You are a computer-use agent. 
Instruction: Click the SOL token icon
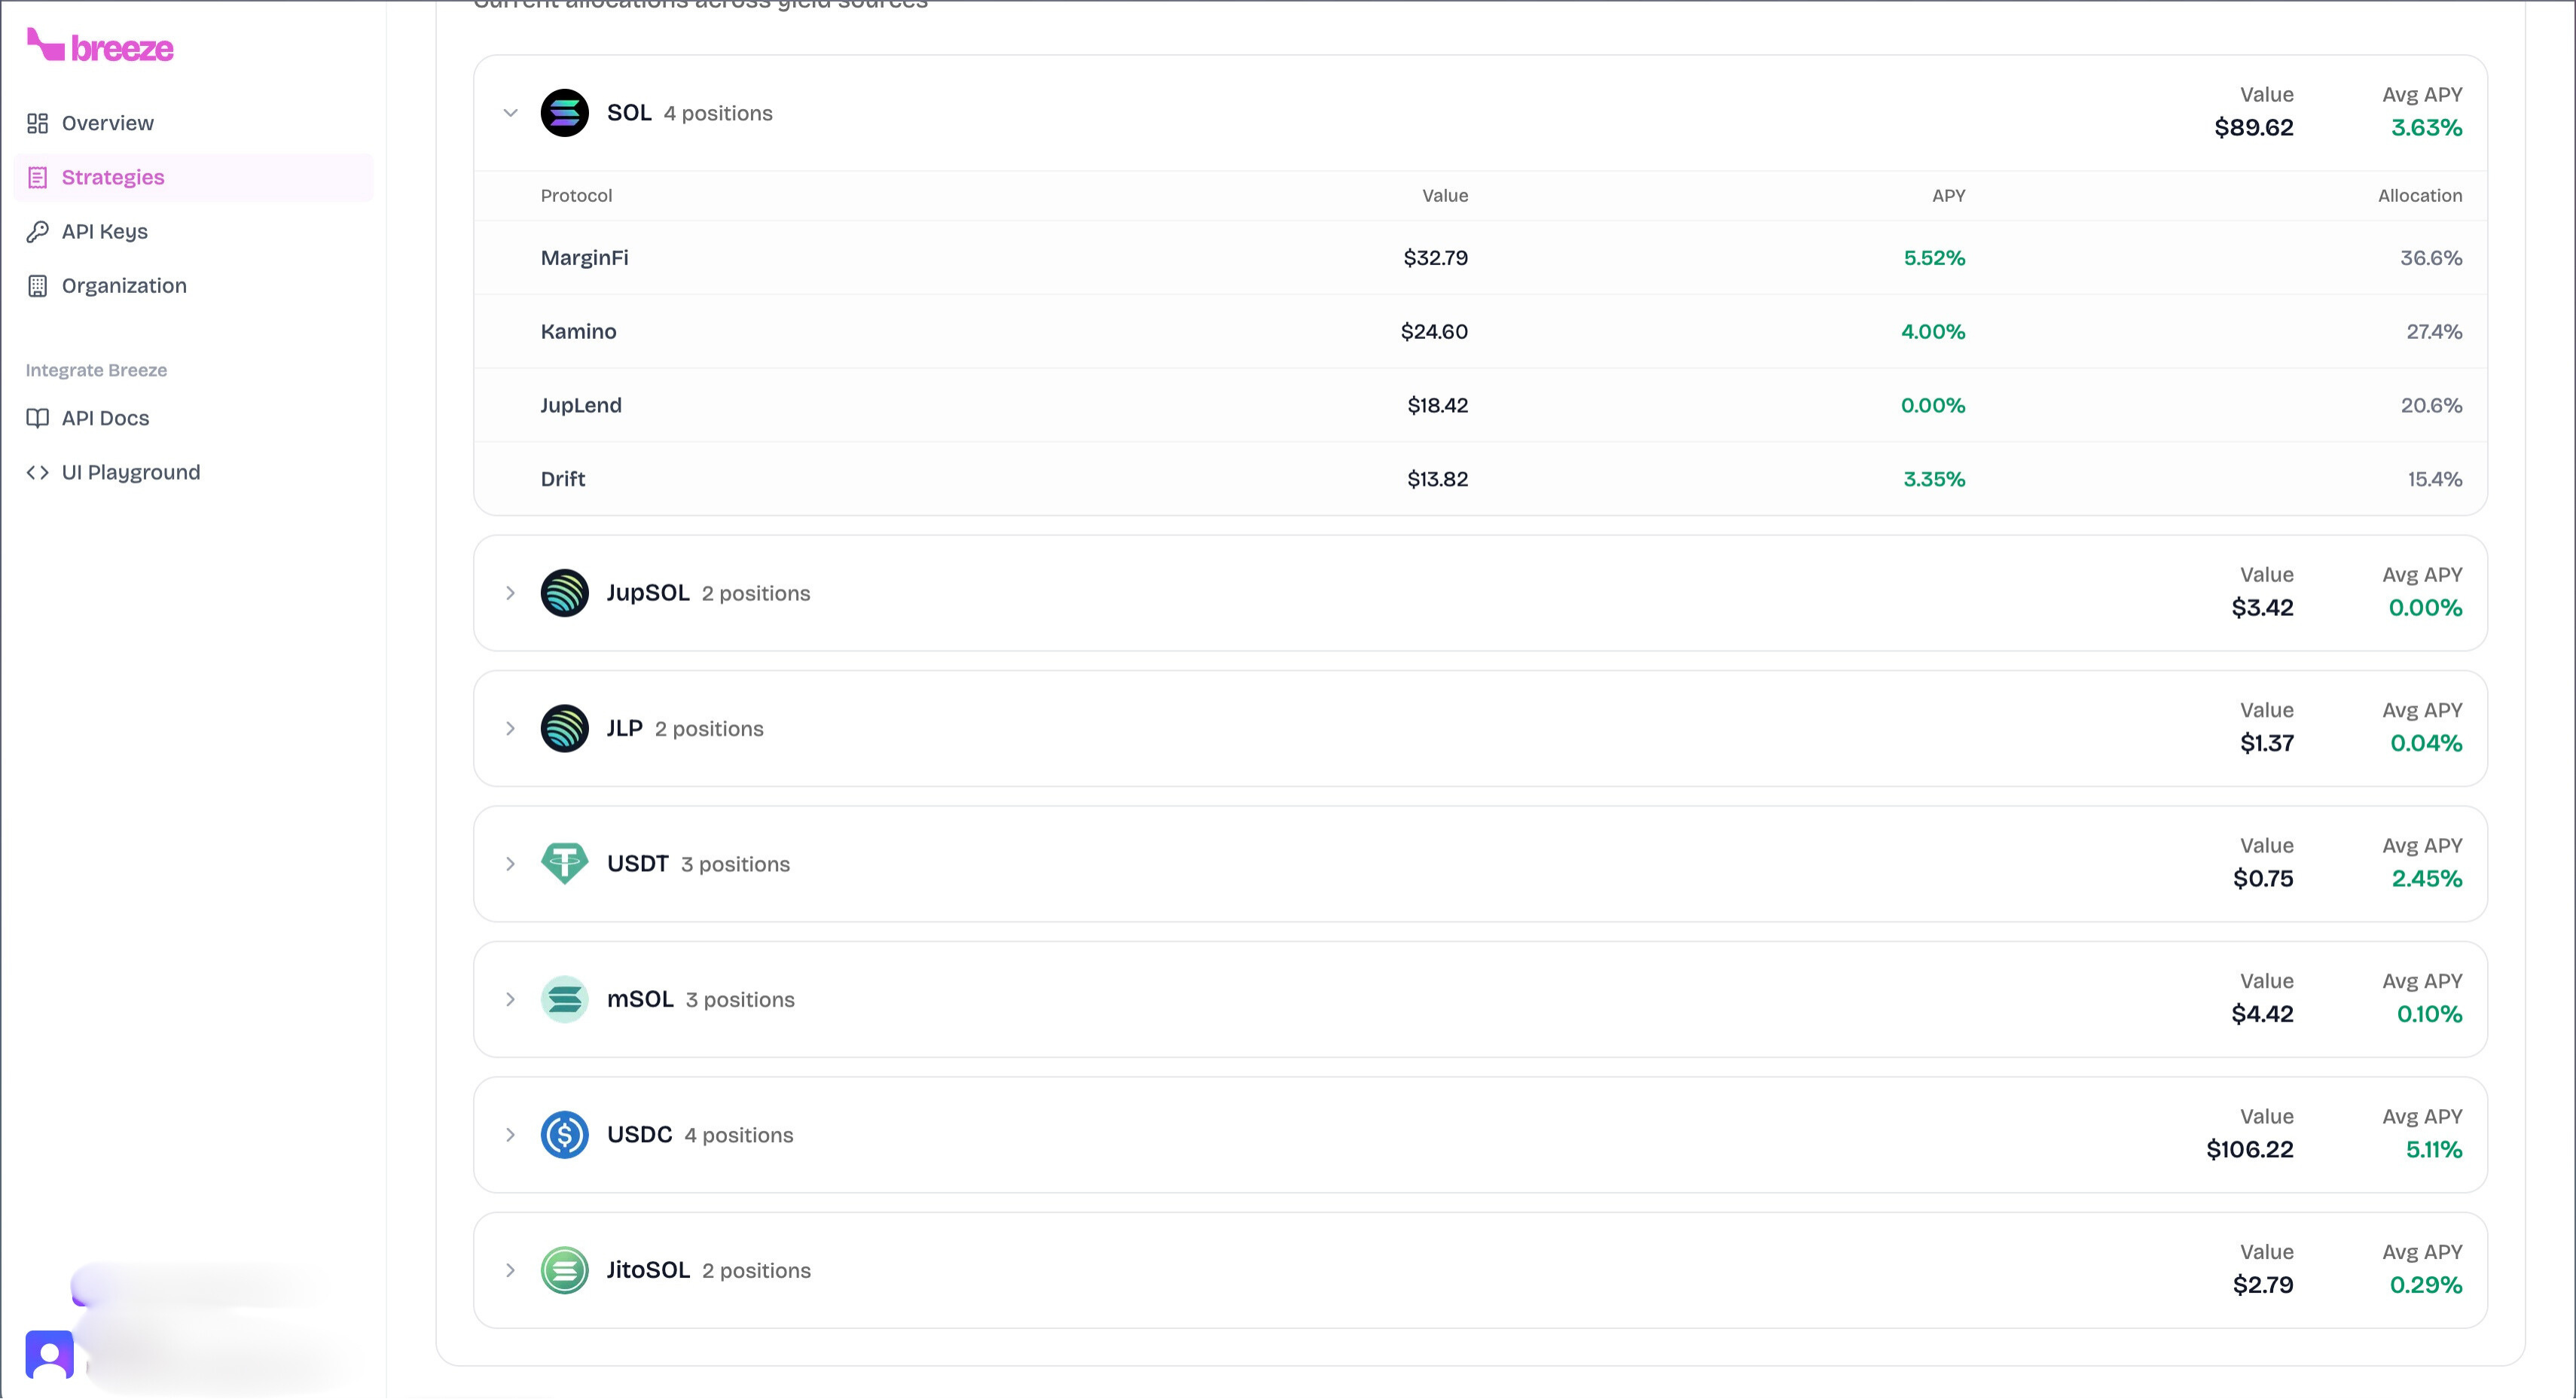click(565, 112)
